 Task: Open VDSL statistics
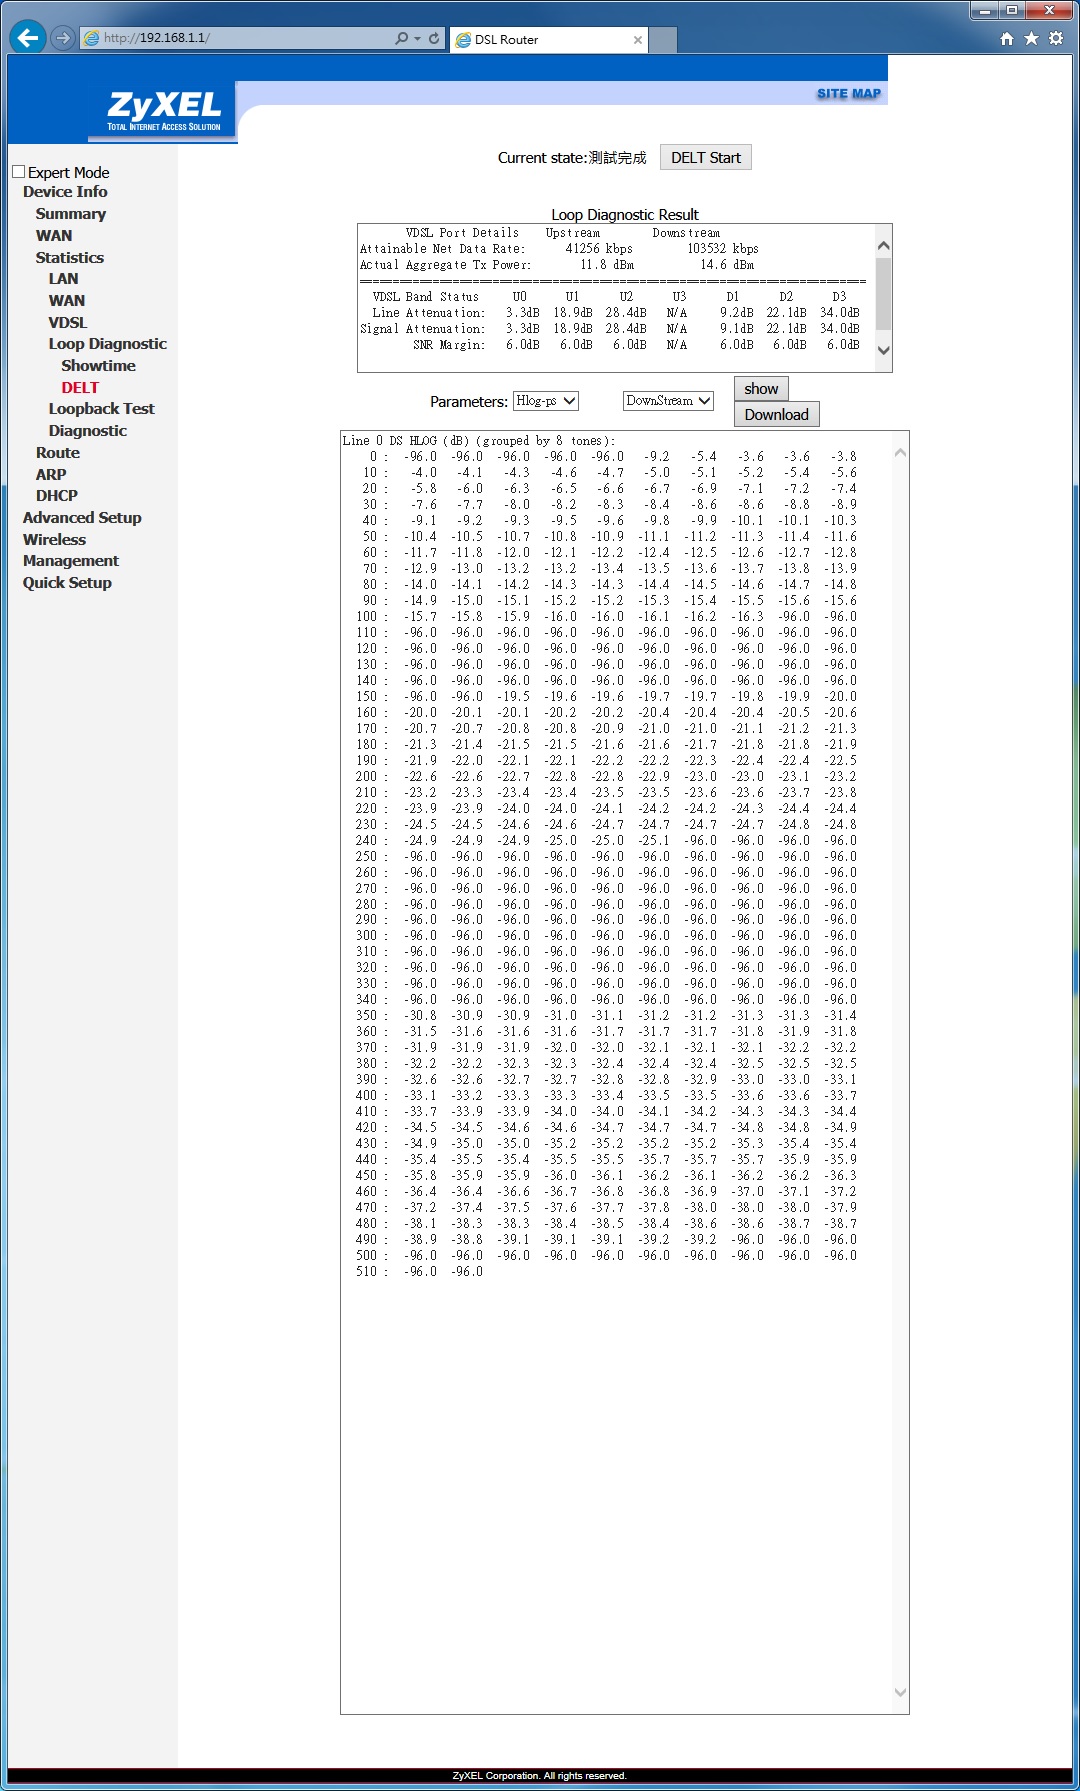[68, 323]
